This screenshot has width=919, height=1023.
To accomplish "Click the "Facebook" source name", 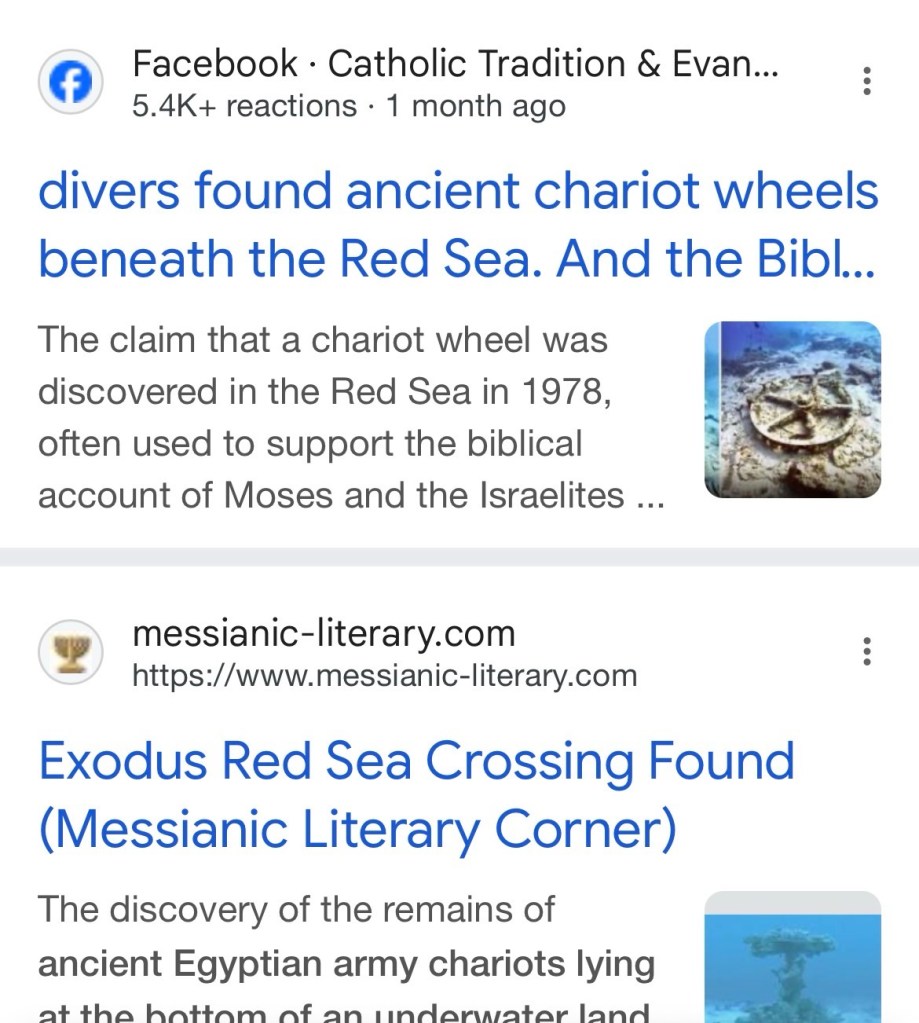I will point(215,64).
